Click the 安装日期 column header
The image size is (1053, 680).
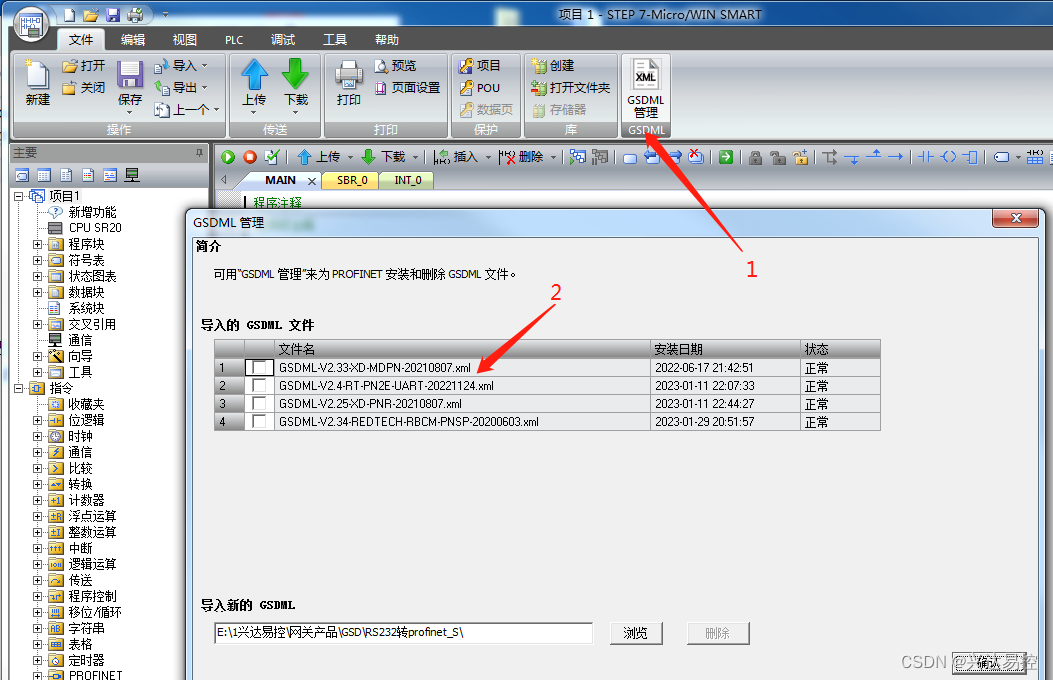pyautogui.click(x=725, y=349)
